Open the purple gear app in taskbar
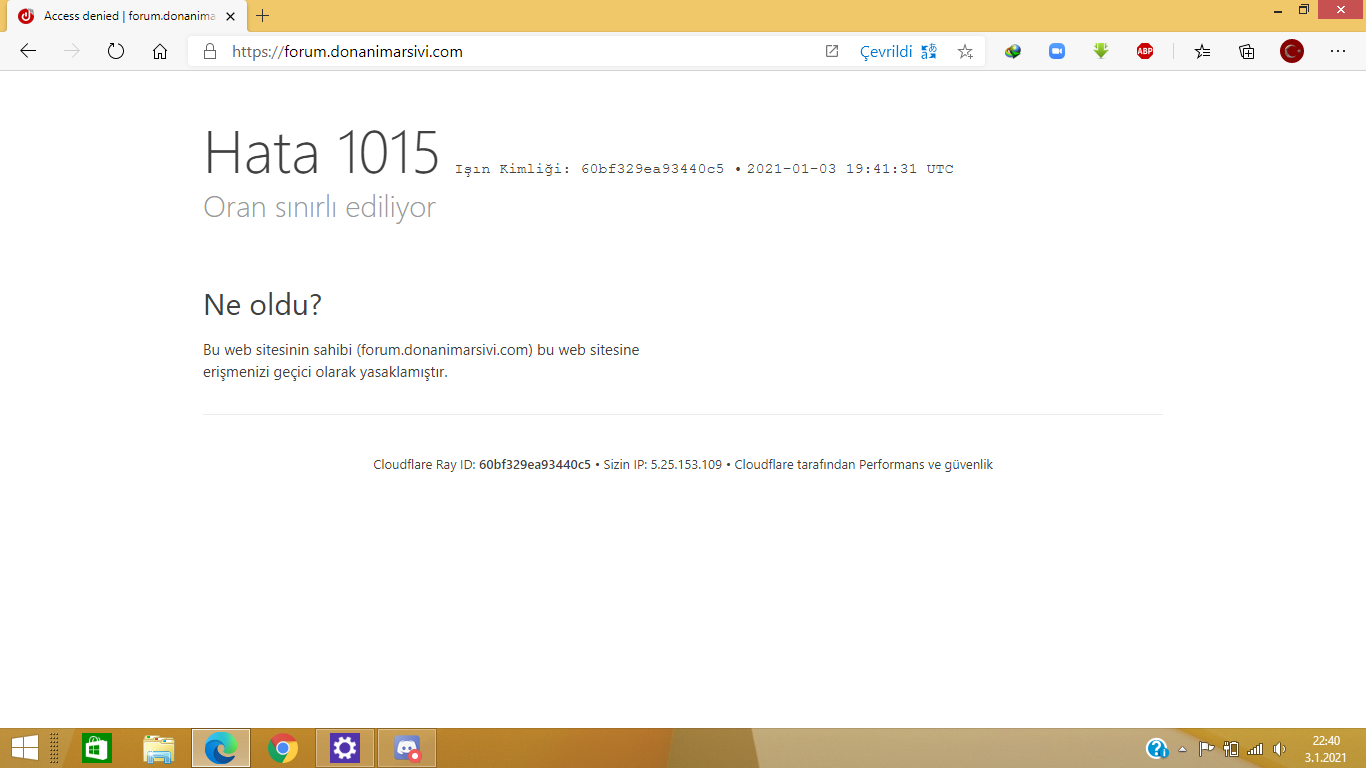Image resolution: width=1366 pixels, height=768 pixels. coord(345,748)
